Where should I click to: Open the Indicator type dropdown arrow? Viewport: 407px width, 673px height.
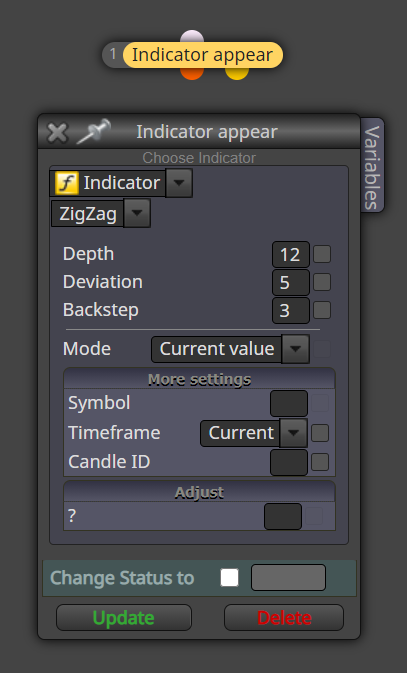pos(179,183)
